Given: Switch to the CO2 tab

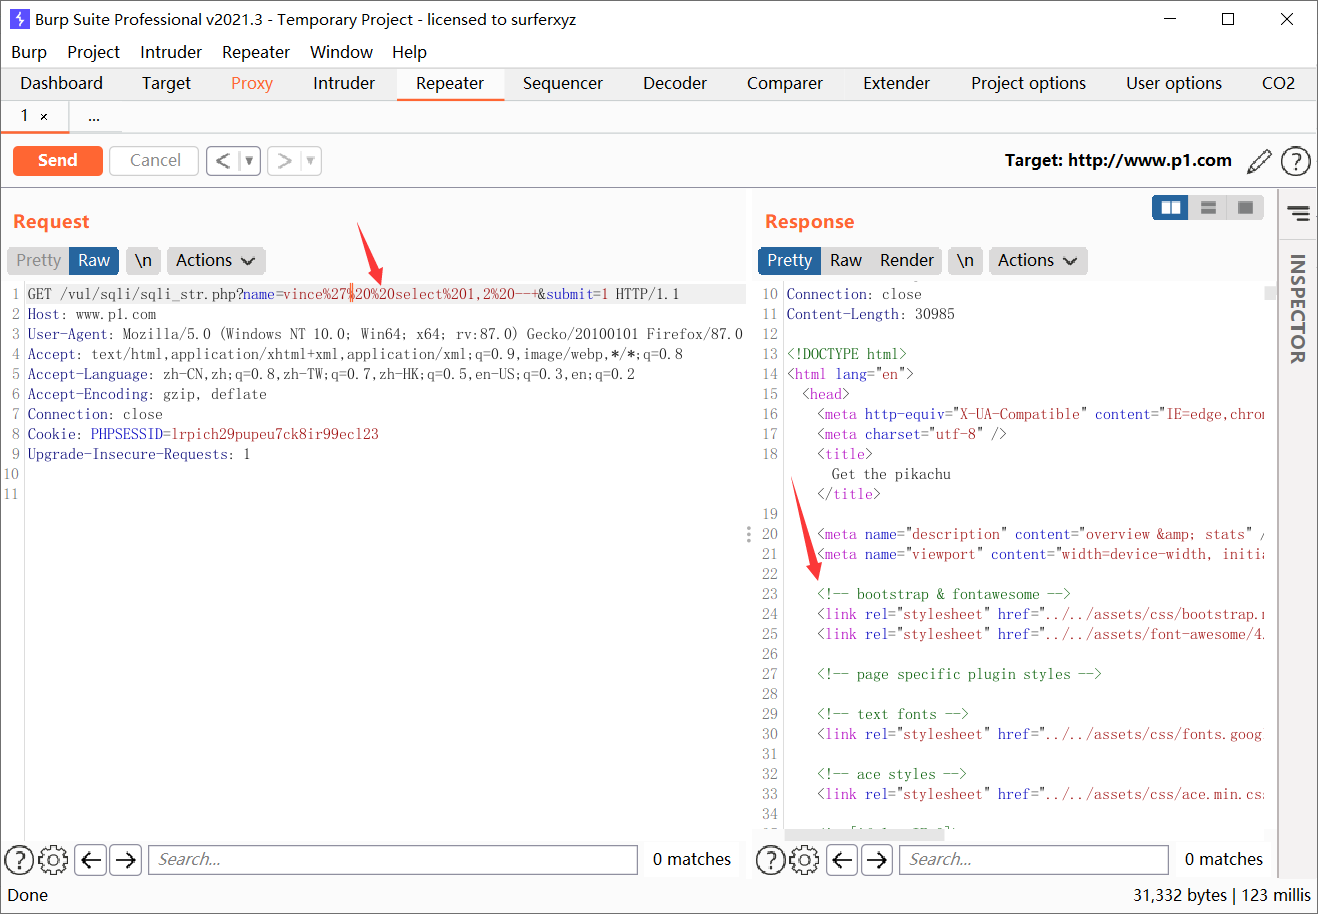Looking at the screenshot, I should [x=1278, y=83].
